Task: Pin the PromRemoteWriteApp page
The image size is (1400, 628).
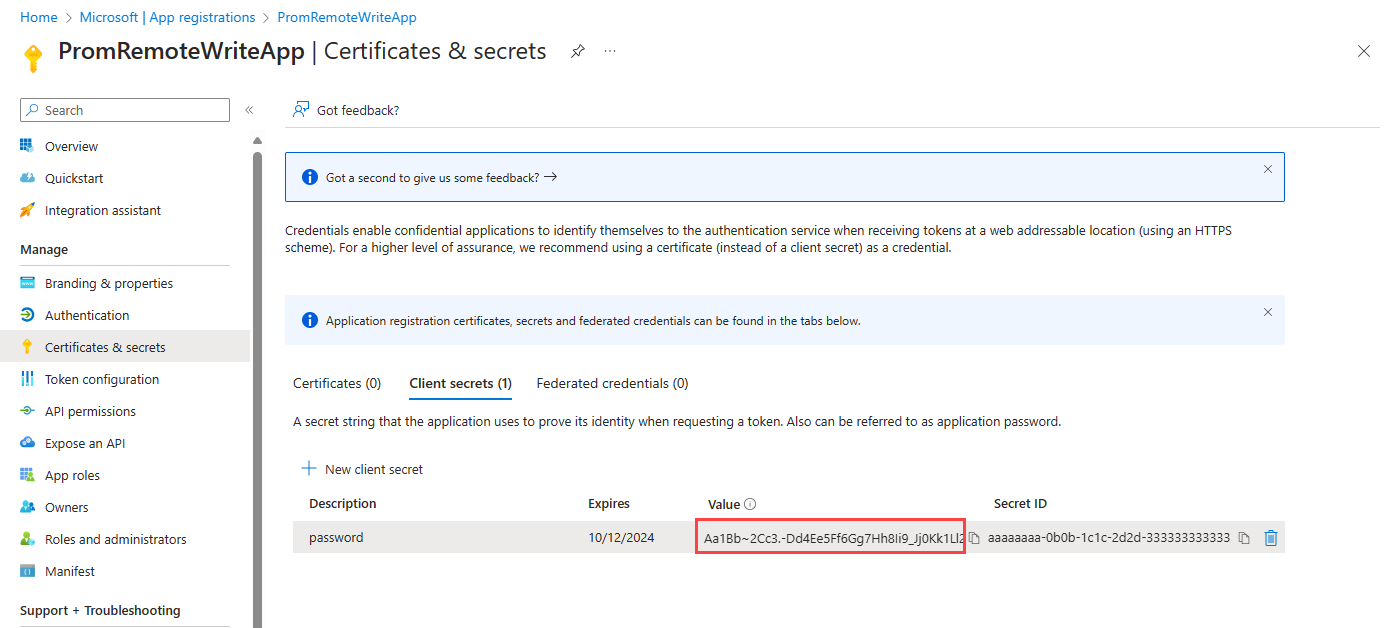Action: 578,51
